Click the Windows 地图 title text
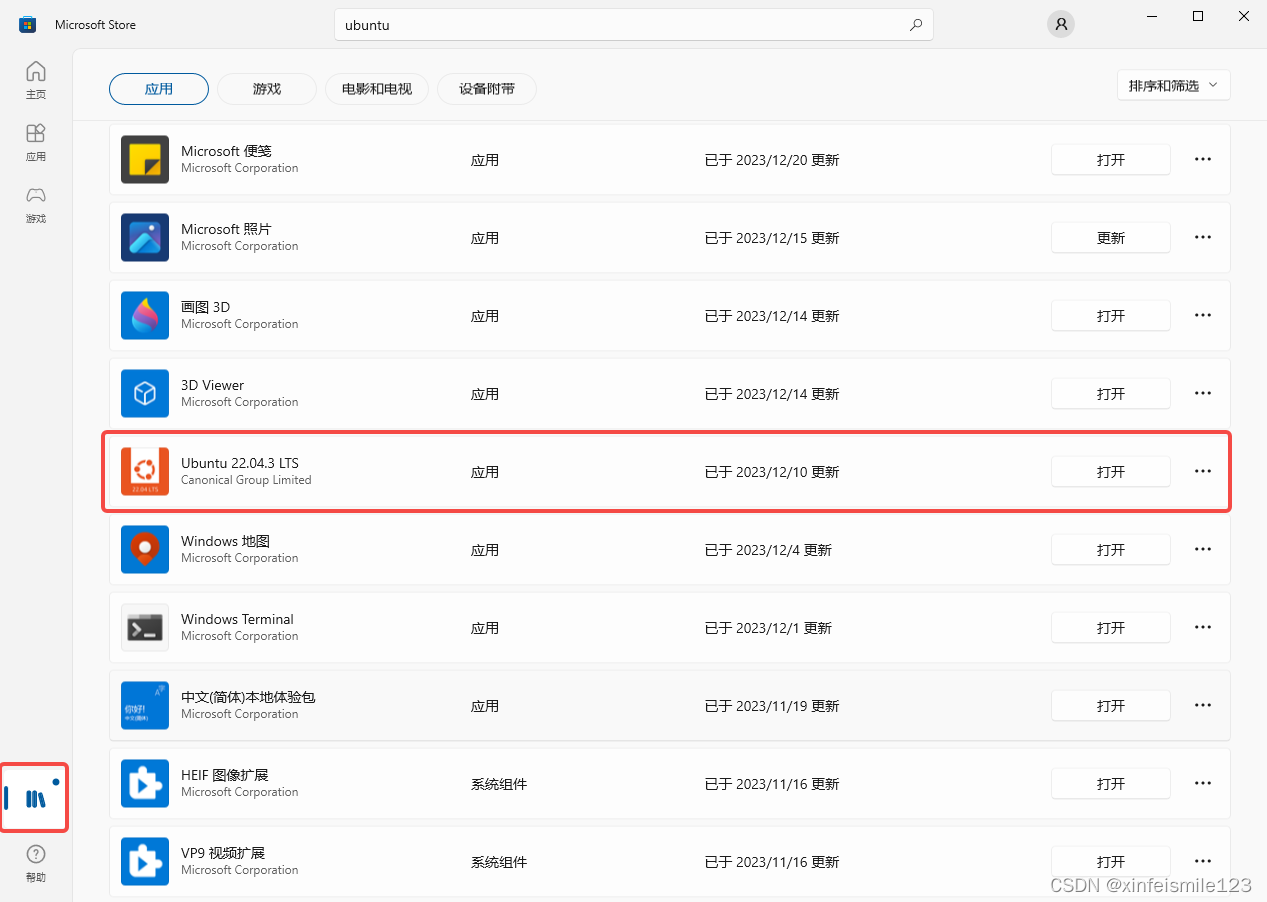The width and height of the screenshot is (1267, 902). (225, 541)
